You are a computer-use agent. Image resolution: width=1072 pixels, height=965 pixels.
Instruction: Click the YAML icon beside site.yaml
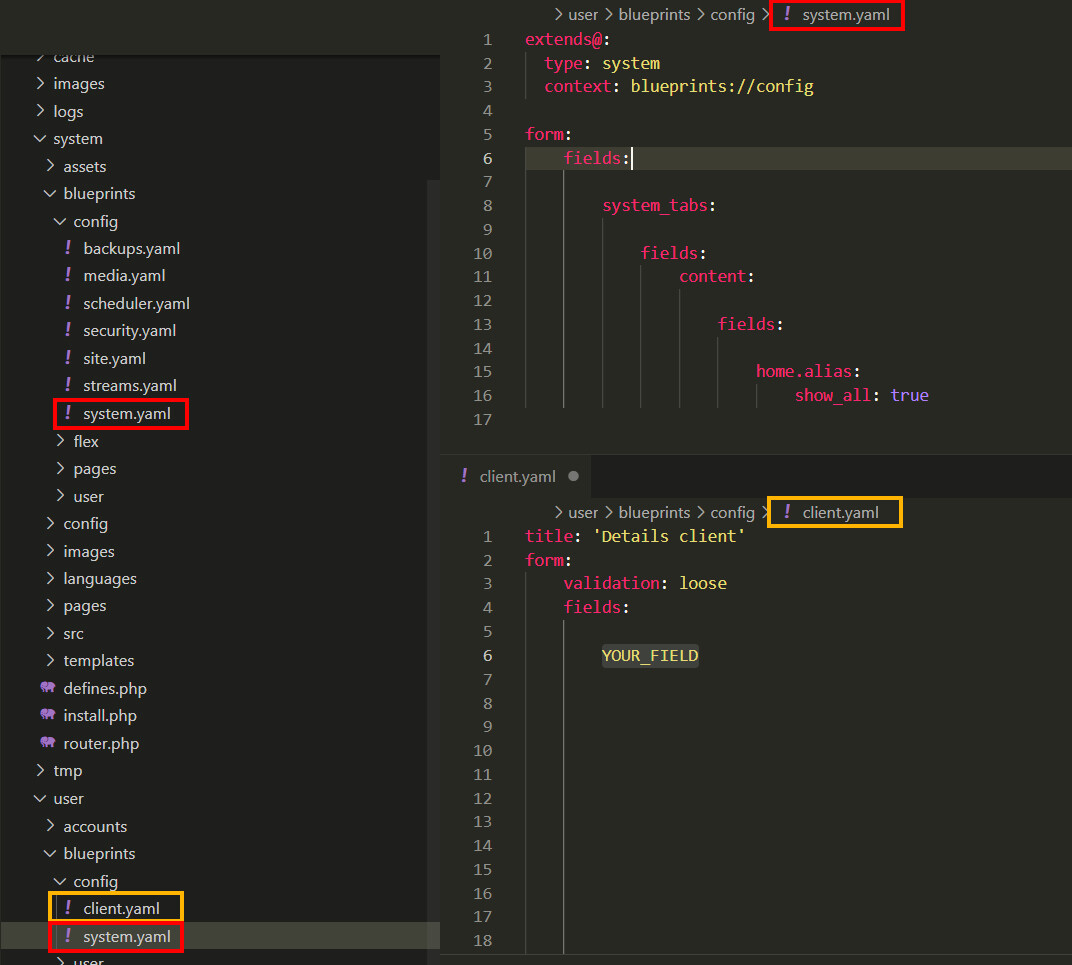coord(68,358)
